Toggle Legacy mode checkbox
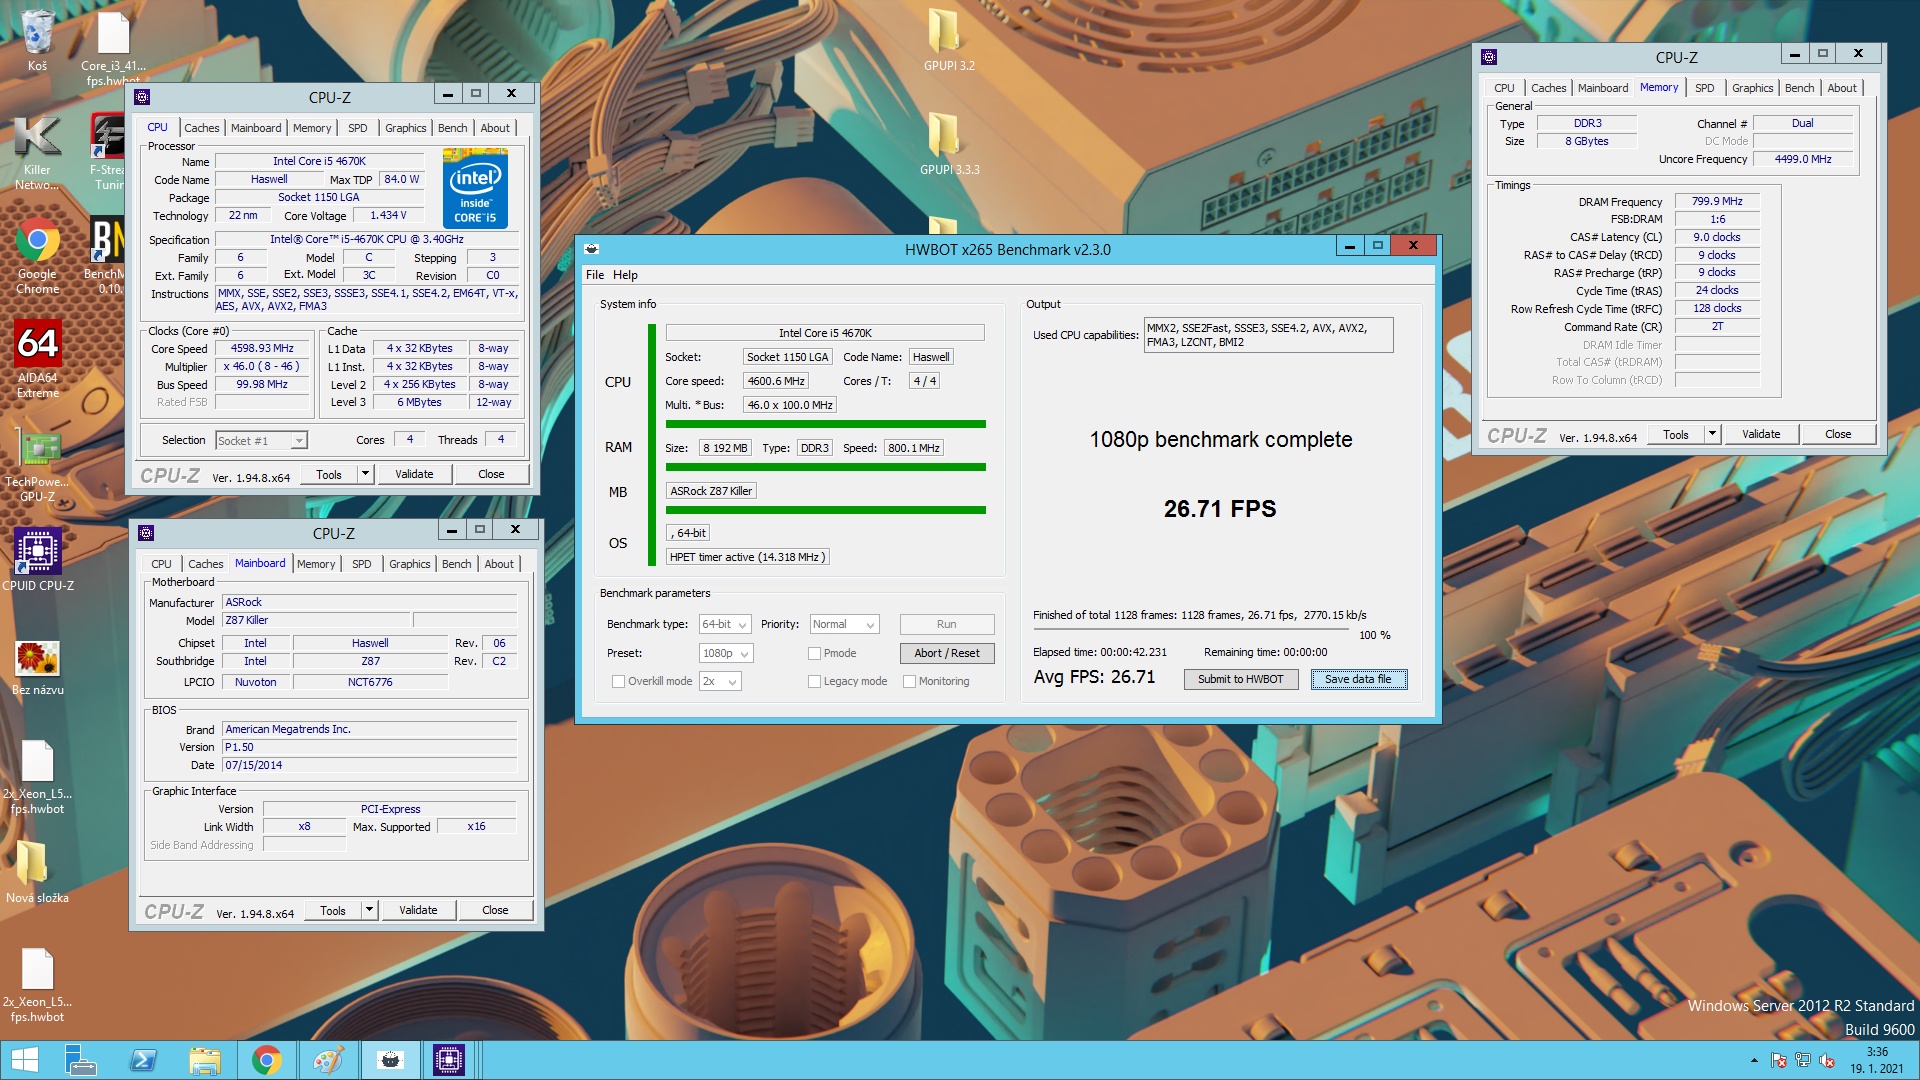 814,682
